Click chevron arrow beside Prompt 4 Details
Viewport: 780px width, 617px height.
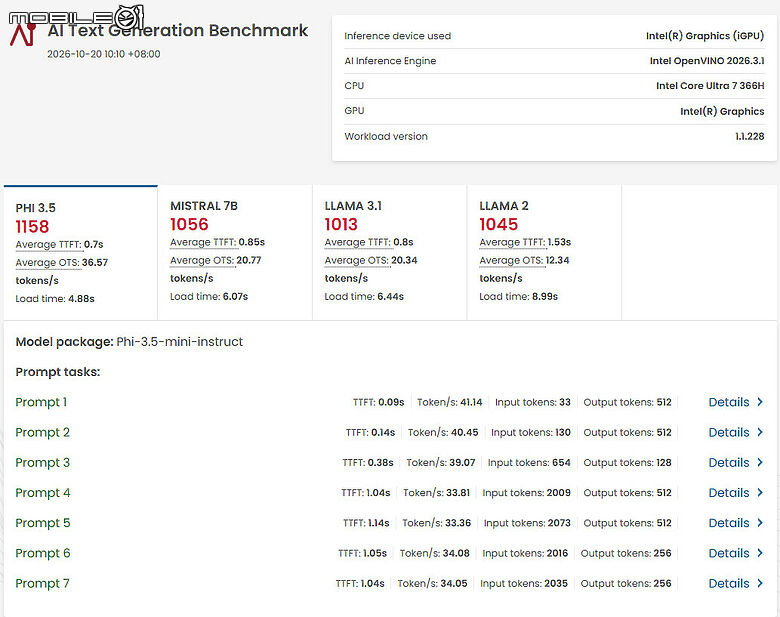pyautogui.click(x=760, y=493)
